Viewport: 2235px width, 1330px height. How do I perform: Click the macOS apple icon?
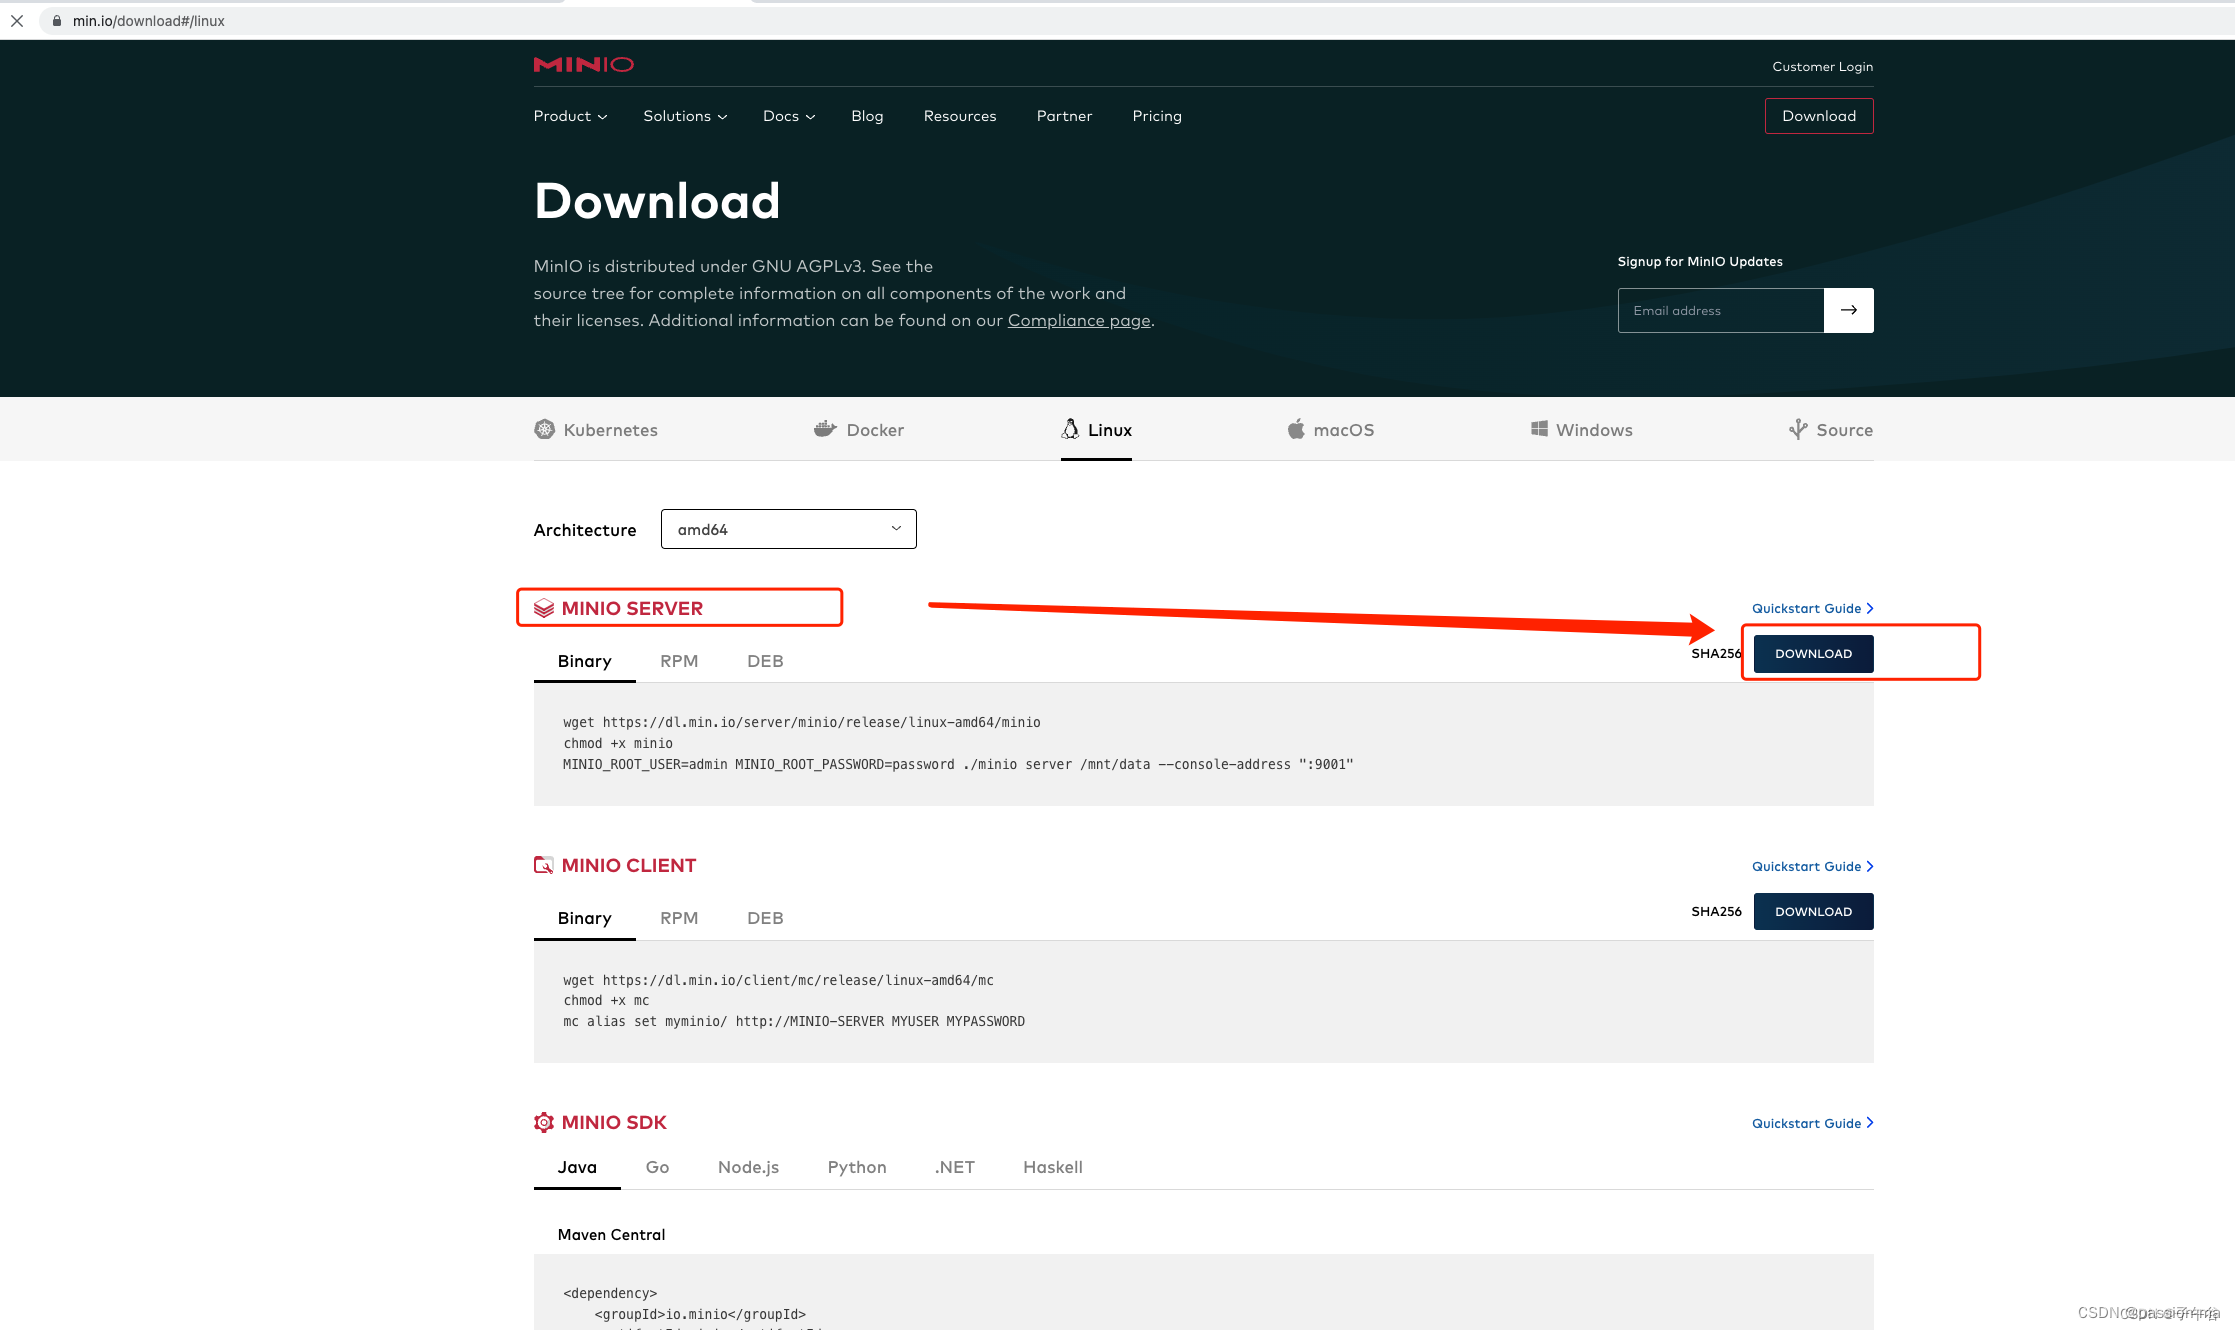[x=1296, y=429]
